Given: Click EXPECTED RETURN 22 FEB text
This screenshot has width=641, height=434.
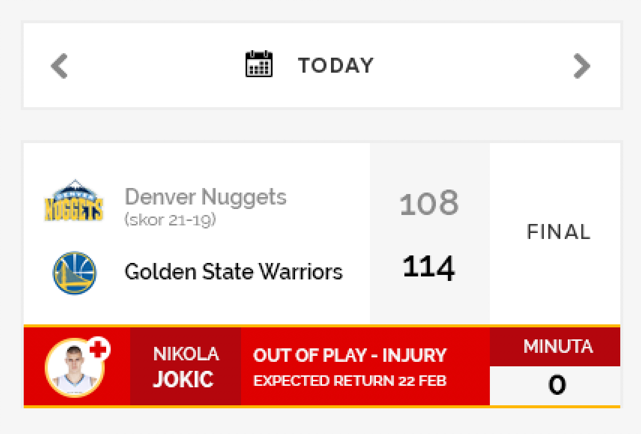Looking at the screenshot, I should point(350,381).
